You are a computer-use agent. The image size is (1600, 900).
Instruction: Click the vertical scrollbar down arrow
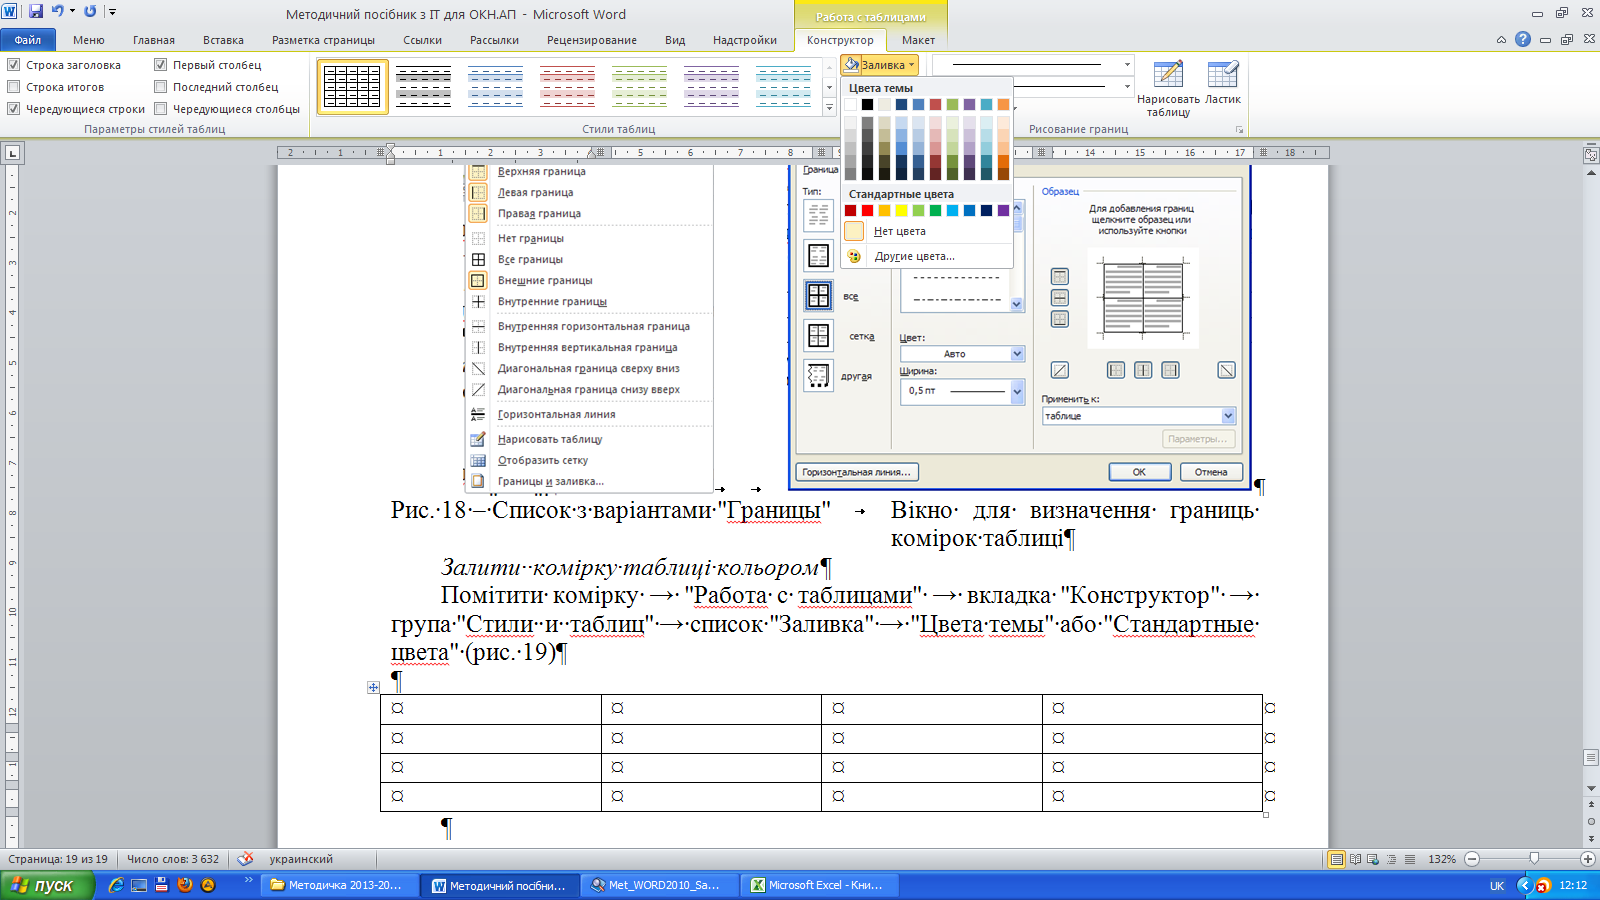1591,789
